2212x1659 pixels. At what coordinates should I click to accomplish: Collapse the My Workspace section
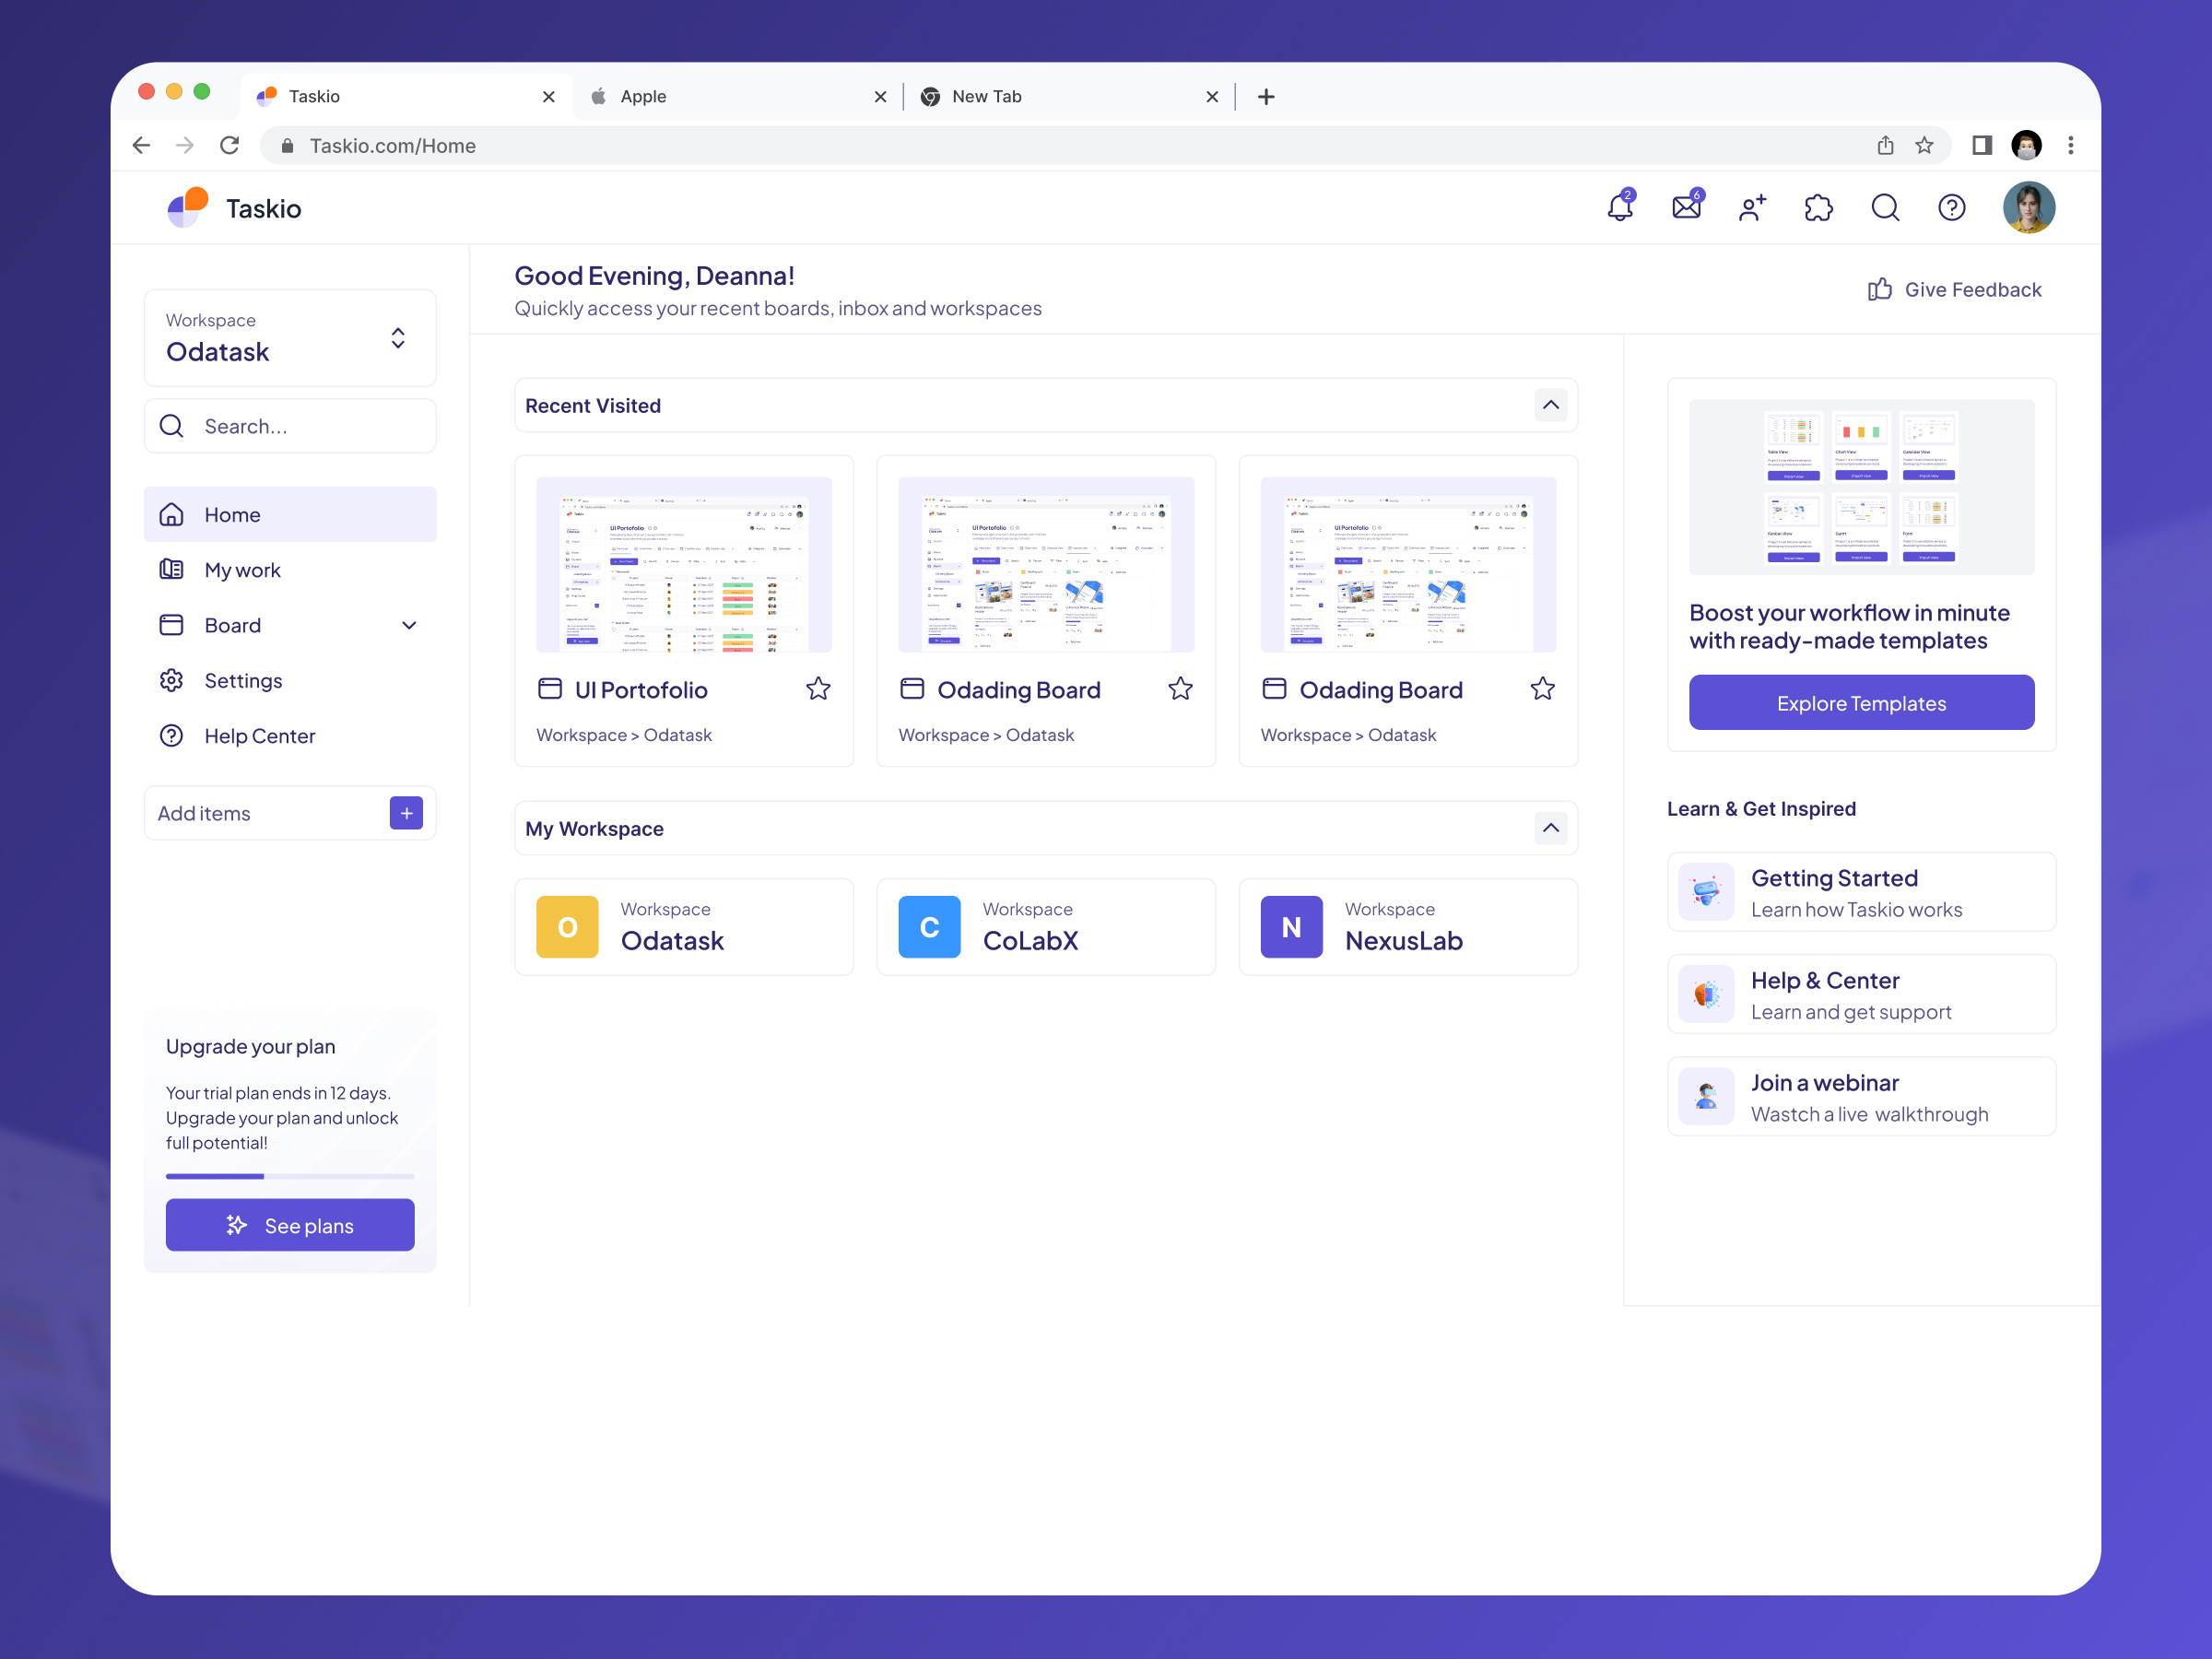[x=1551, y=828]
